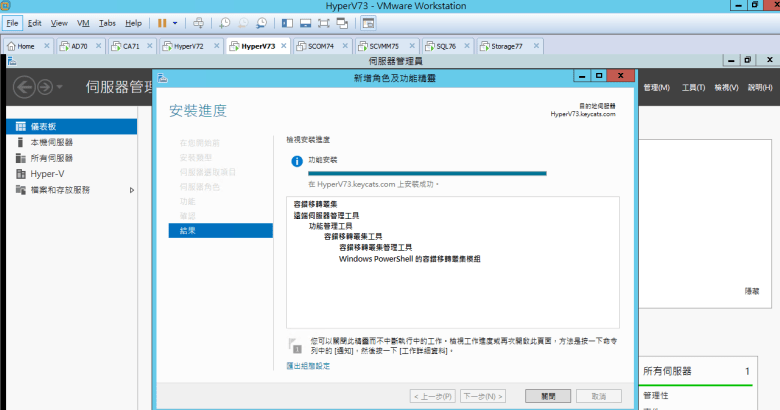Open the Tabs menu in VMware
Viewport: 780px width, 410px height.
click(x=106, y=22)
